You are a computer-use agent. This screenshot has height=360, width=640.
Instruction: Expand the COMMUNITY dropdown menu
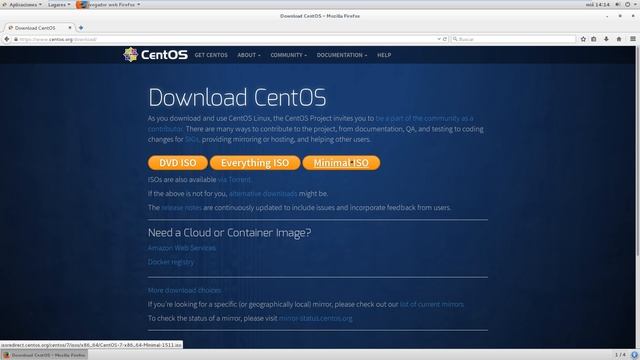pos(288,55)
